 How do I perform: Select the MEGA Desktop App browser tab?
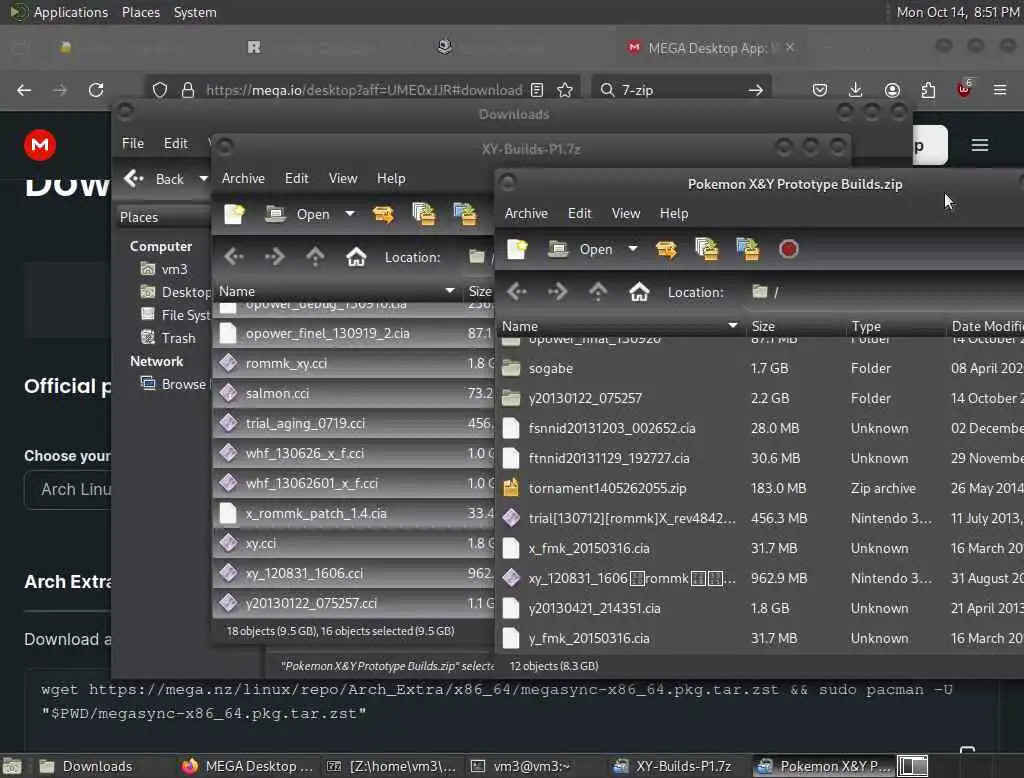click(711, 48)
